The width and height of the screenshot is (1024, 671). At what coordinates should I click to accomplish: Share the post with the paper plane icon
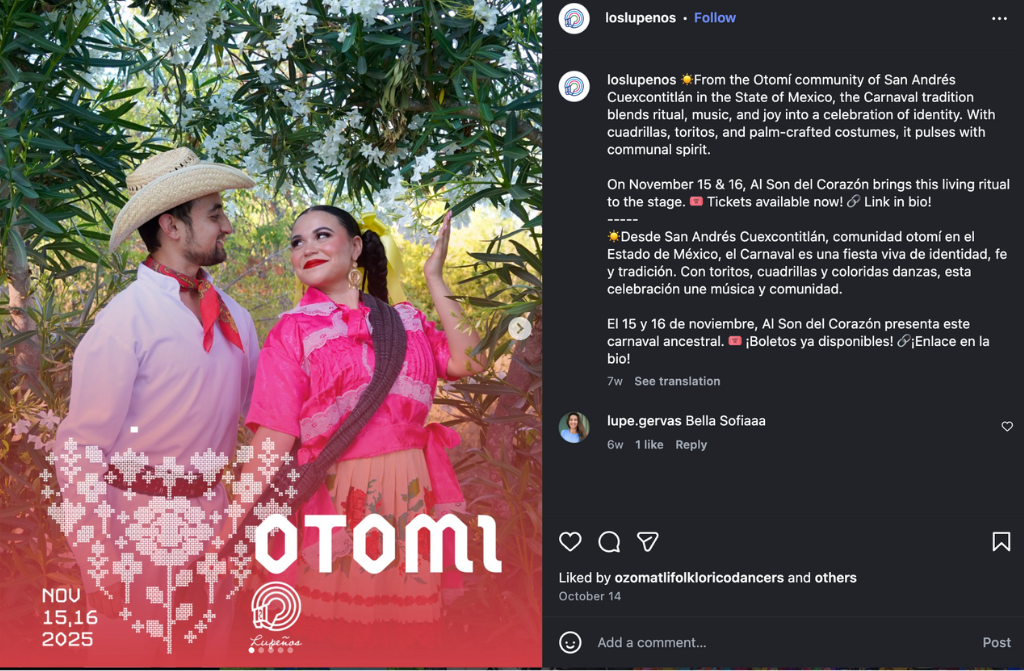point(647,542)
